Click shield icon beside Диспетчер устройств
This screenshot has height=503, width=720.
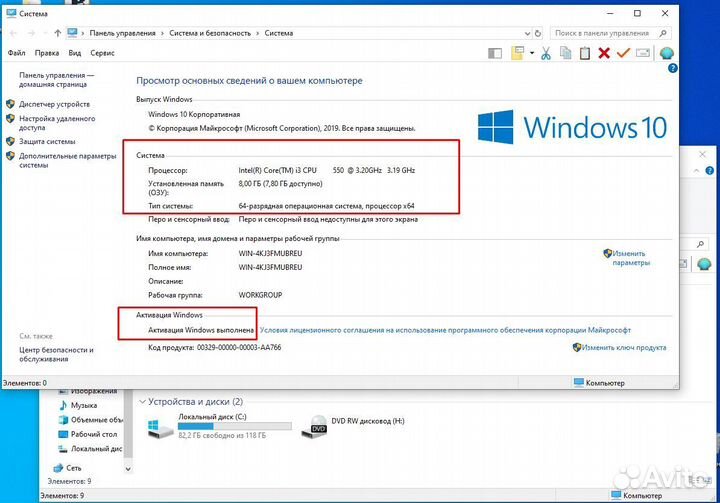tap(11, 104)
